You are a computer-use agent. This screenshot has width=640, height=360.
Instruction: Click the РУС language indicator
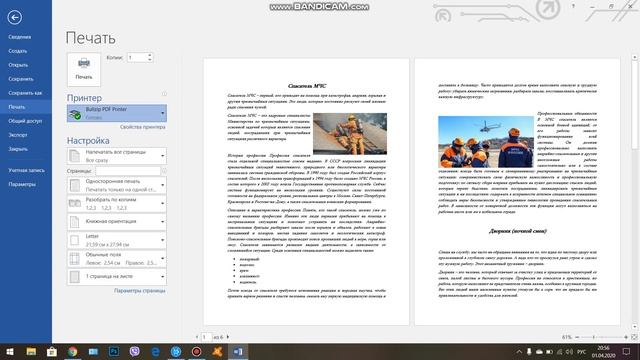tap(582, 351)
